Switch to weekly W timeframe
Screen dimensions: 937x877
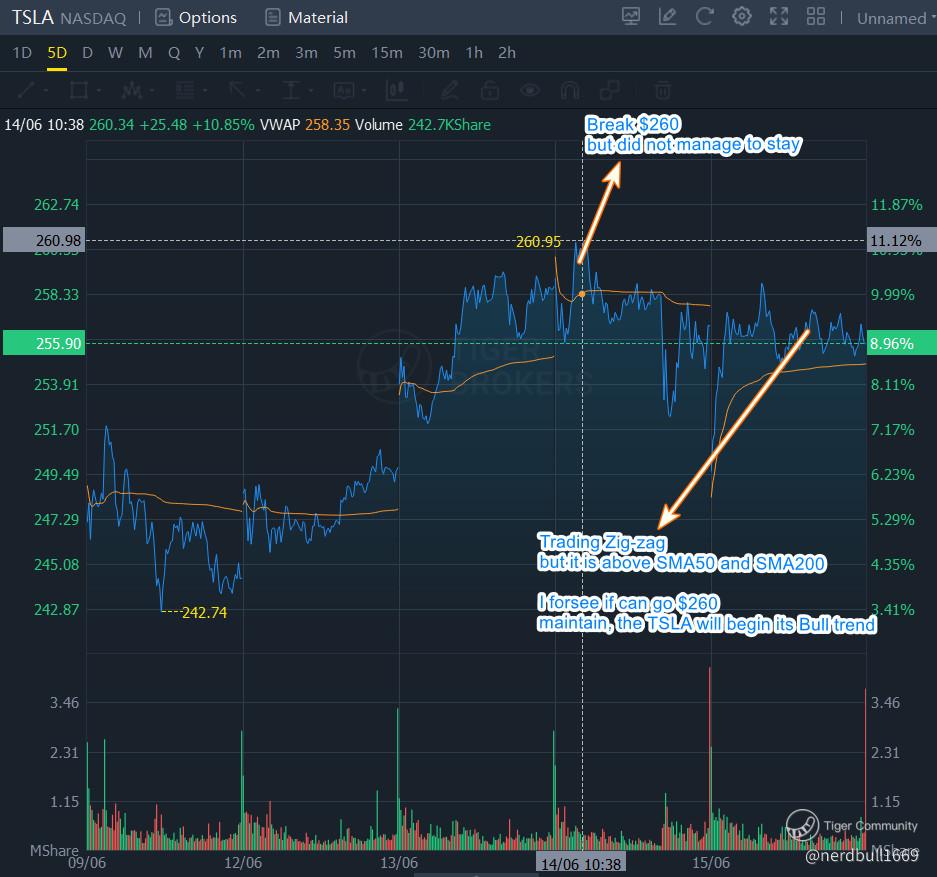tap(115, 53)
